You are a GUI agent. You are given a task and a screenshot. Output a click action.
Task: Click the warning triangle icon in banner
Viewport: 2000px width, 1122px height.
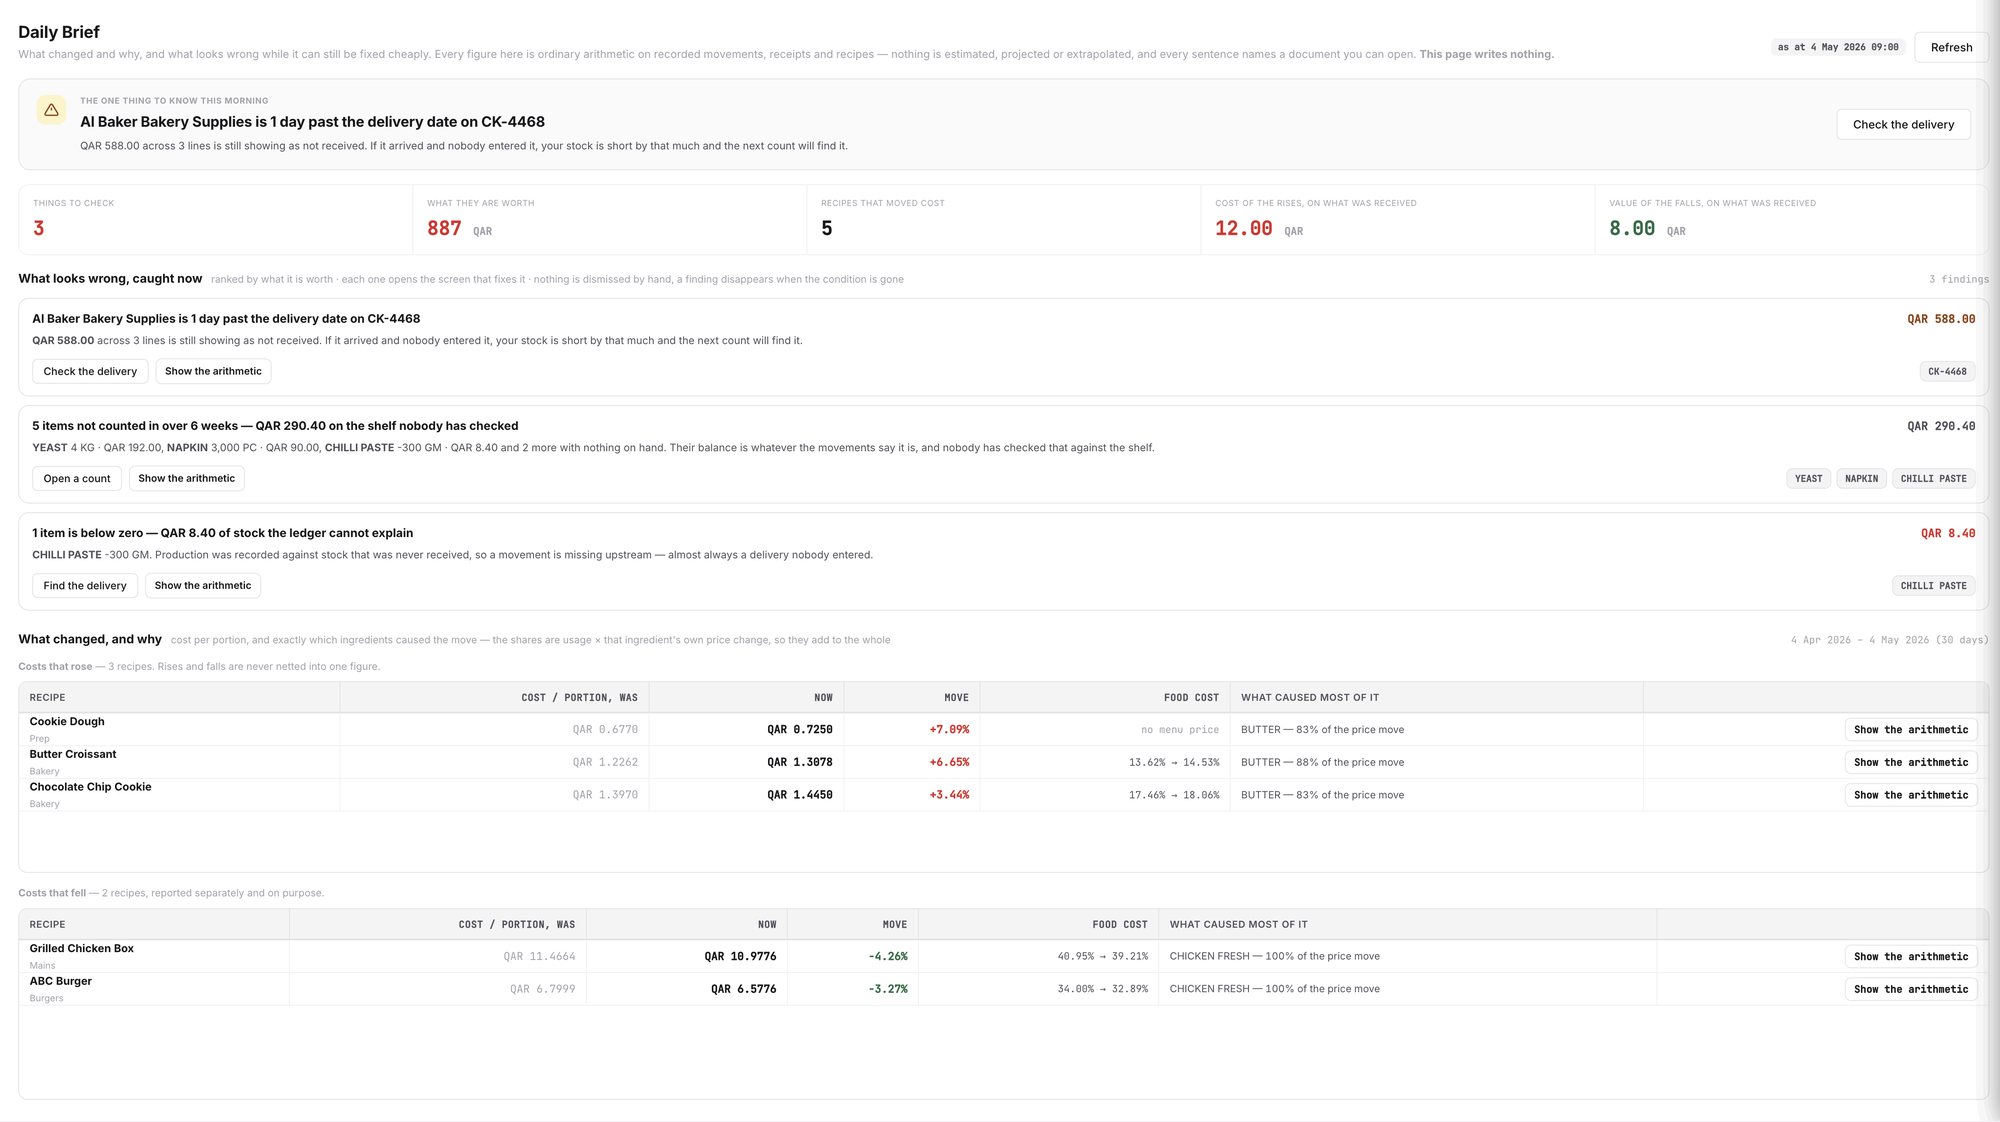51,110
